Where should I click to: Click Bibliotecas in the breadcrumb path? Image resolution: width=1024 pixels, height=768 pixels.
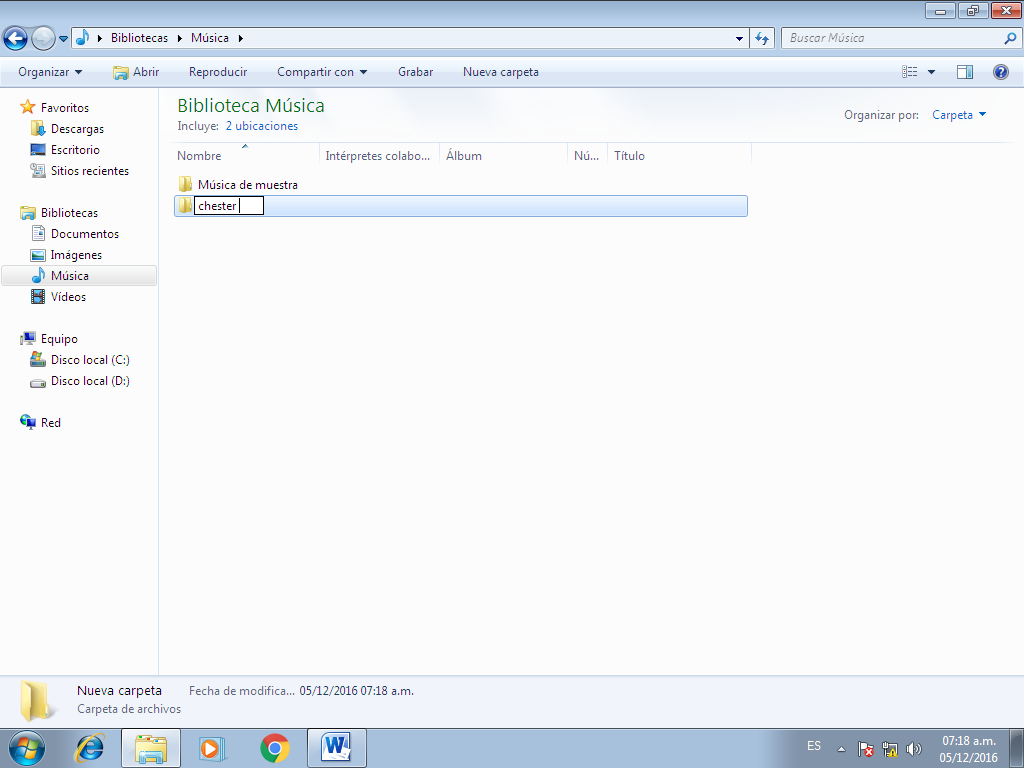click(140, 37)
